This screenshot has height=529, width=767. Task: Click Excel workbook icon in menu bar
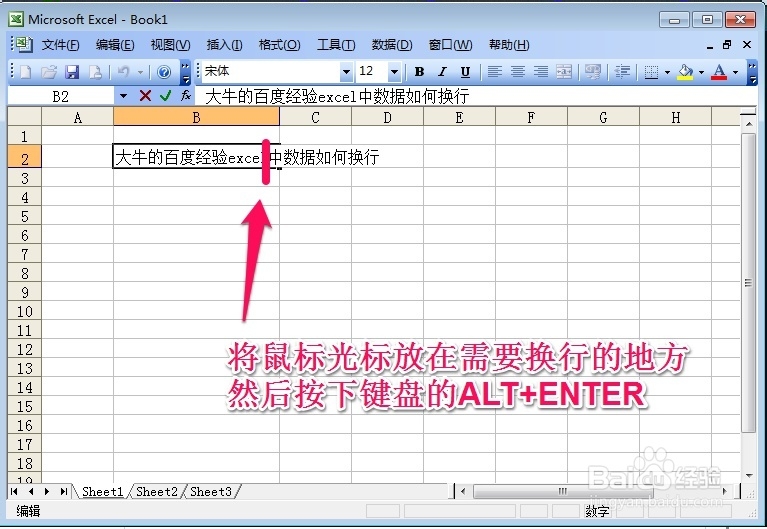[23, 45]
